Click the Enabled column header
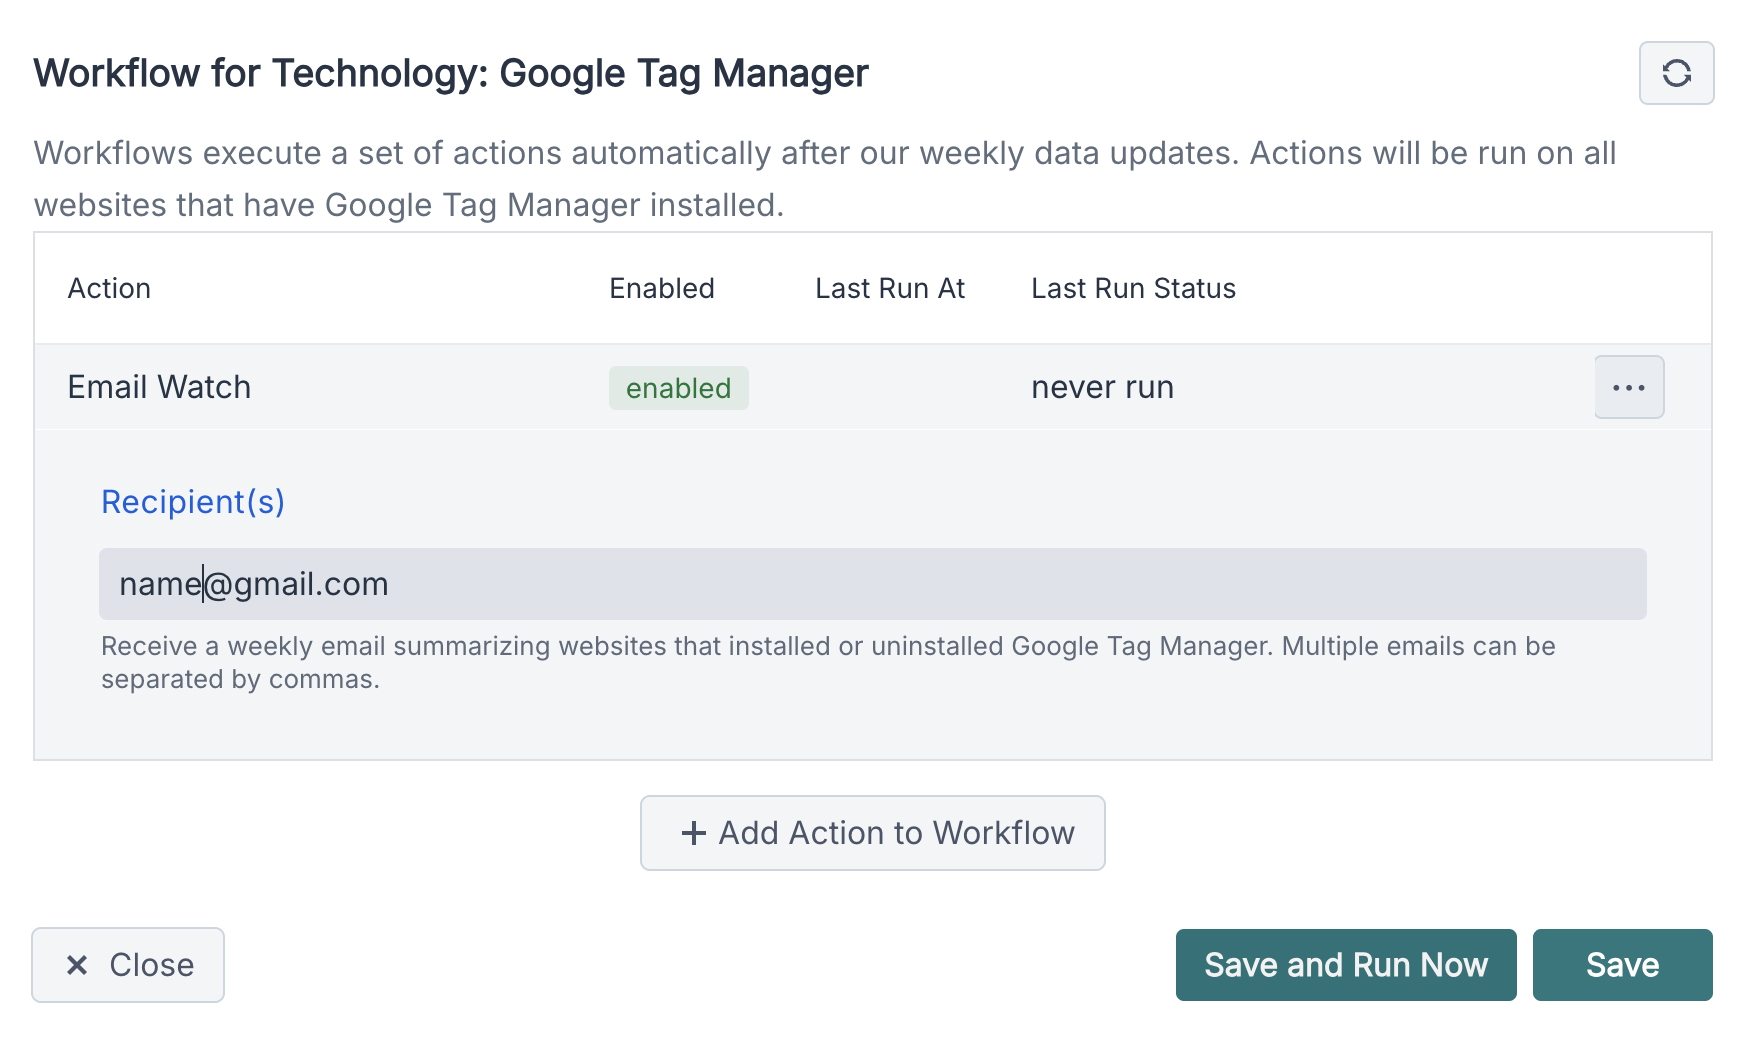1744x1042 pixels. click(661, 288)
